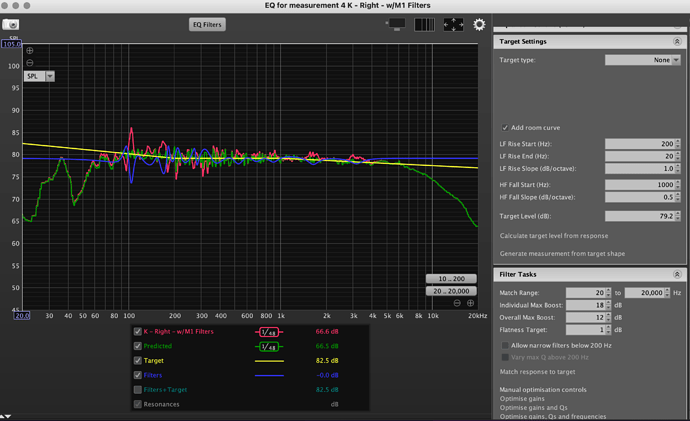Click the LF Rise End (Hz) field

point(639,156)
